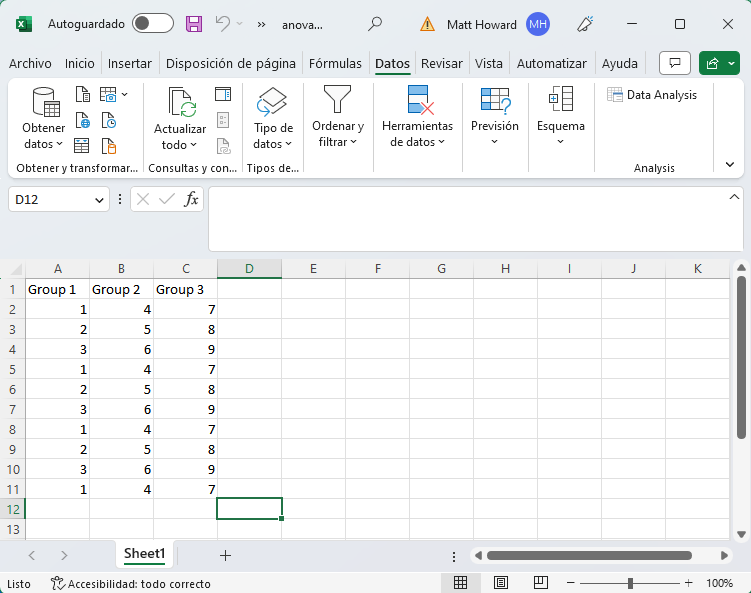Click the Save icon in title bar
This screenshot has width=751, height=593.
194,23
